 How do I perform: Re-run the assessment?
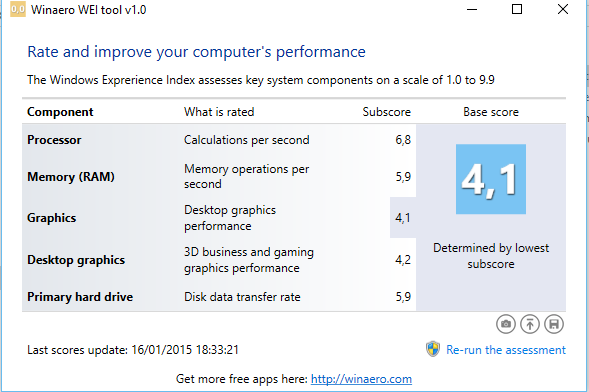[x=506, y=350]
